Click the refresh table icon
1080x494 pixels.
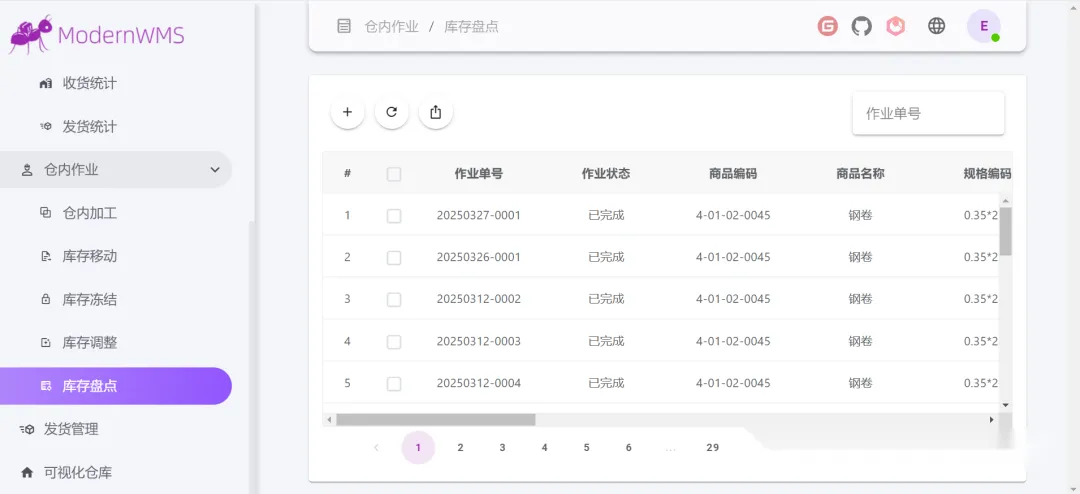tap(392, 112)
